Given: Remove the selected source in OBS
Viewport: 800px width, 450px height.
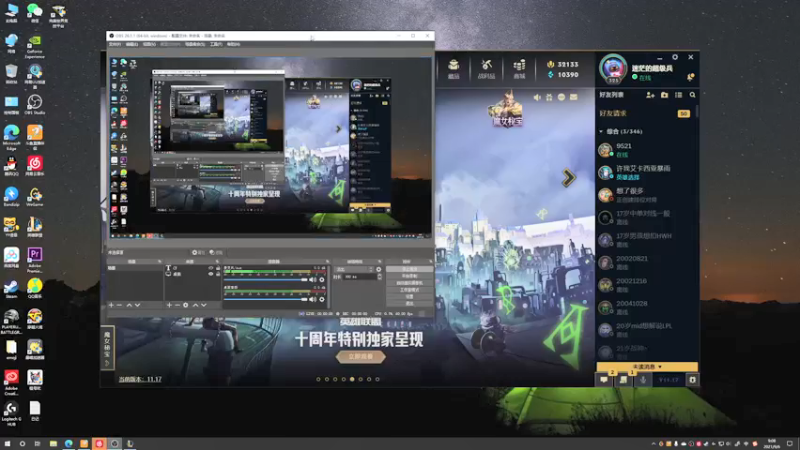Looking at the screenshot, I should (x=178, y=305).
